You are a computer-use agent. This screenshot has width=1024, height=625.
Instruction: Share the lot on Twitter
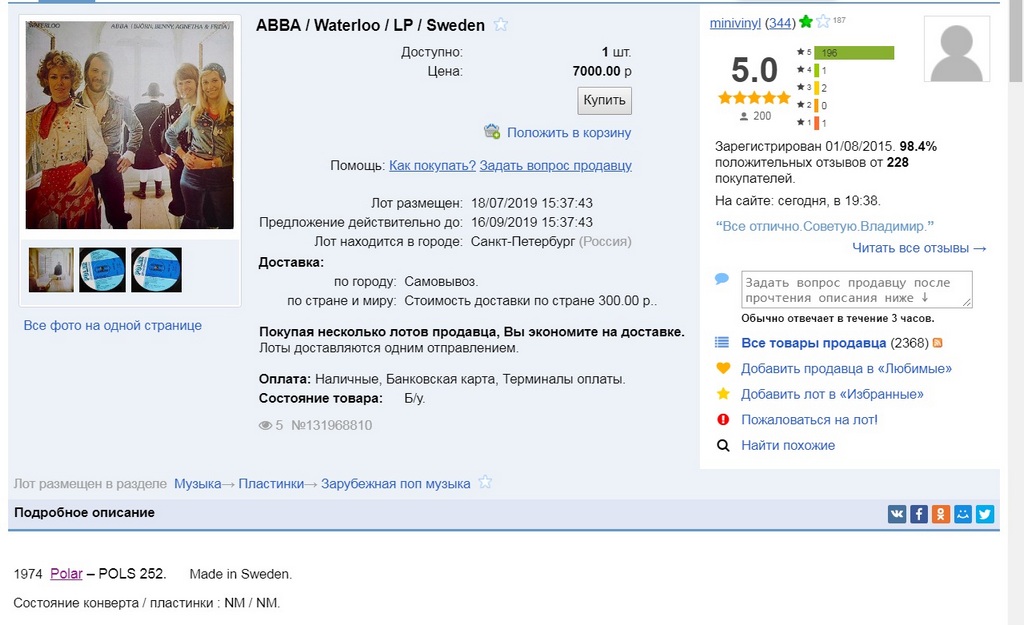pos(985,514)
